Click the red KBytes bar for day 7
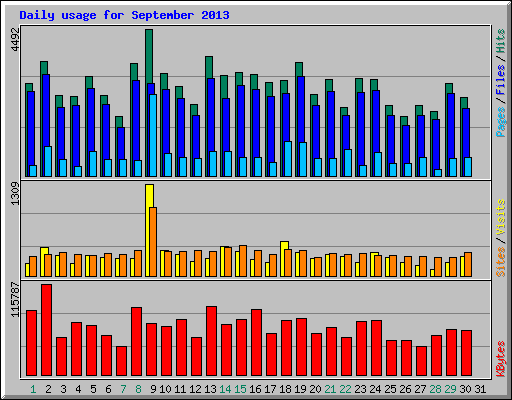 click(122, 361)
